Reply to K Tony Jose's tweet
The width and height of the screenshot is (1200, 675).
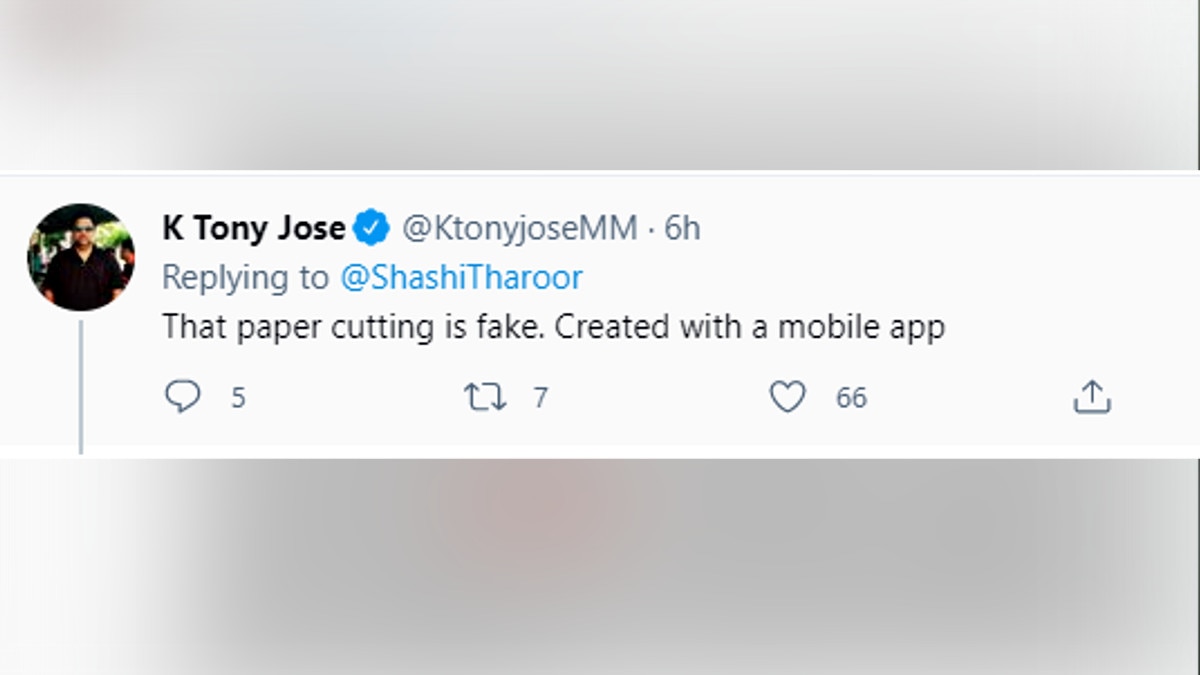(182, 398)
